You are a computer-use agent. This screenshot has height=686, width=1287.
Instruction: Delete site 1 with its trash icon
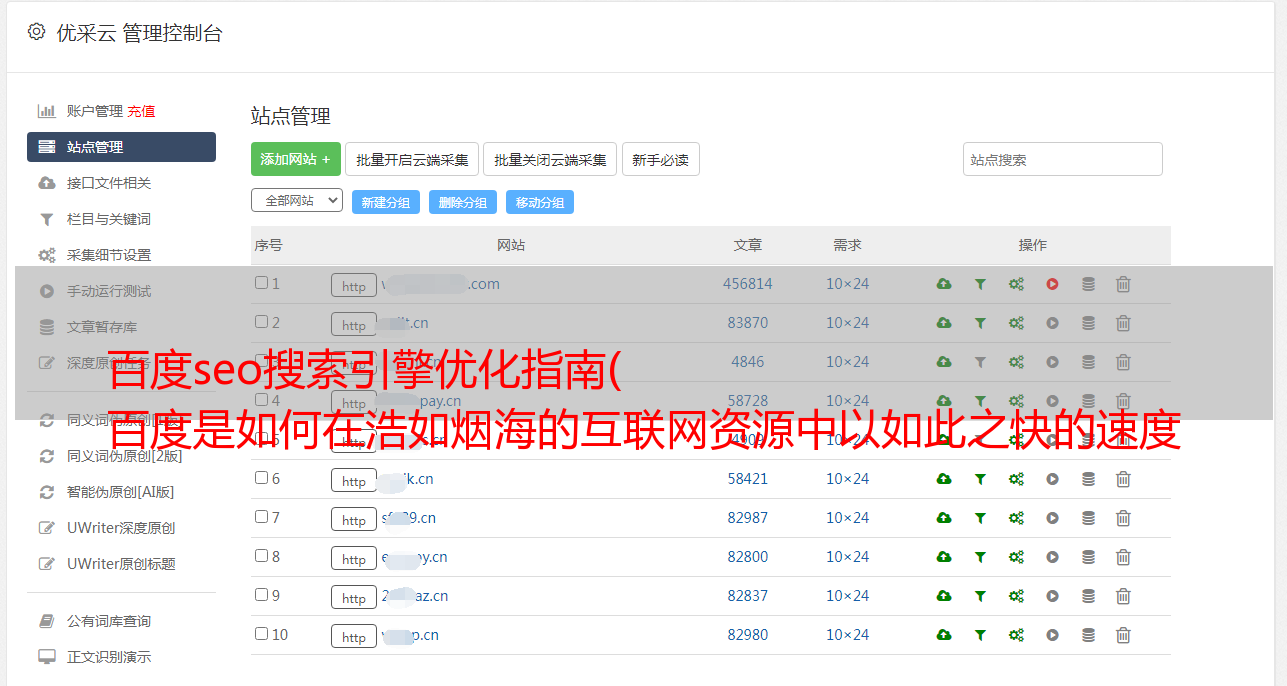pyautogui.click(x=1123, y=284)
